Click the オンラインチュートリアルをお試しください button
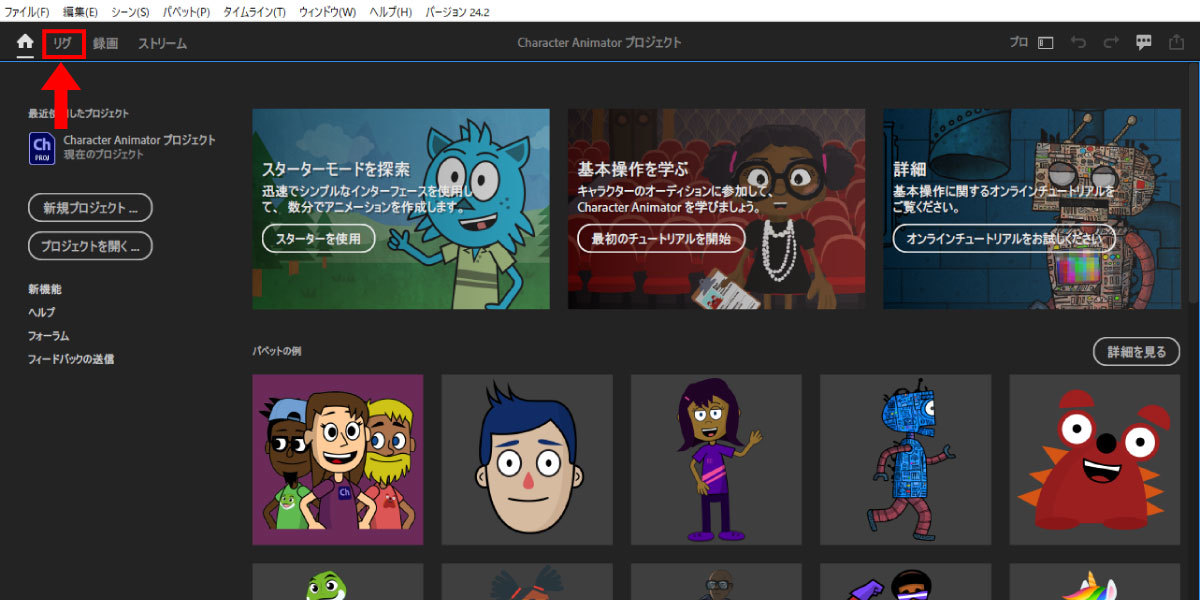 1004,238
